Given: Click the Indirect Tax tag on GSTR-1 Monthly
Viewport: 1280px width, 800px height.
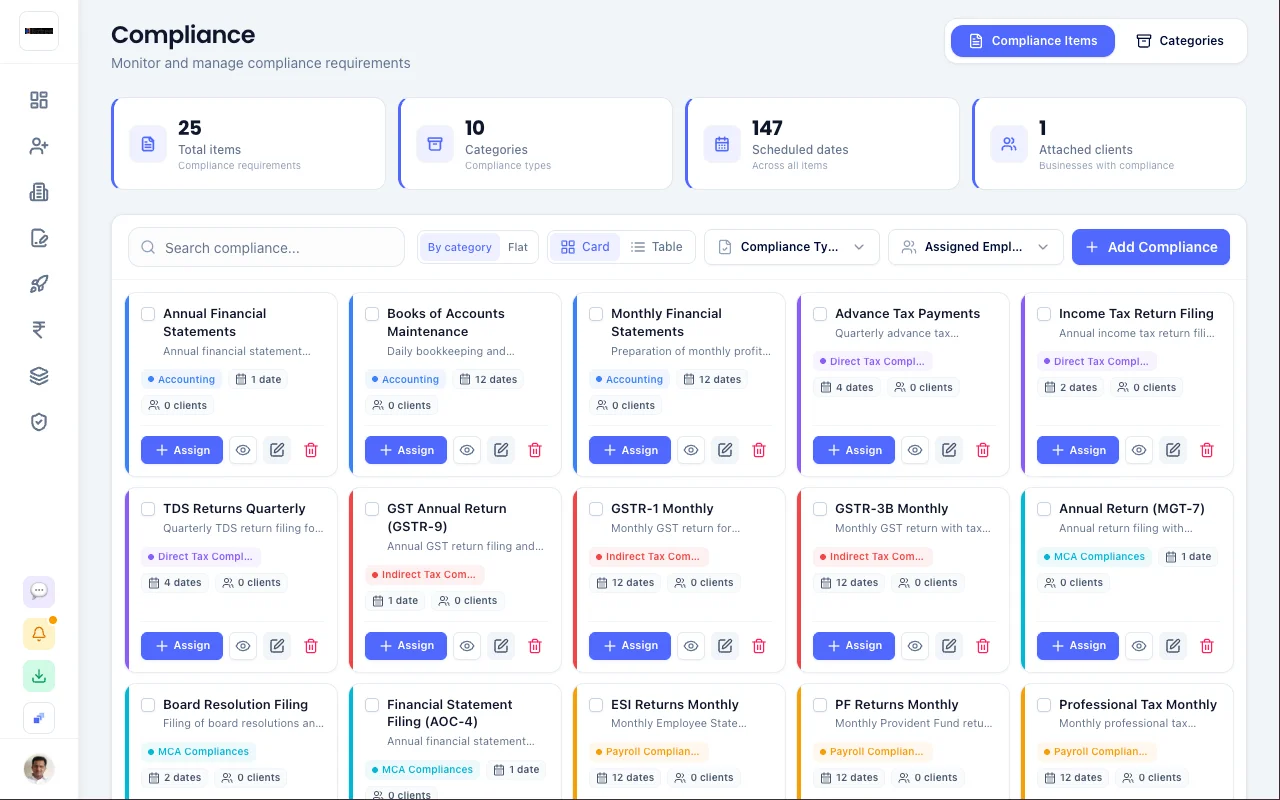Looking at the screenshot, I should pos(647,557).
